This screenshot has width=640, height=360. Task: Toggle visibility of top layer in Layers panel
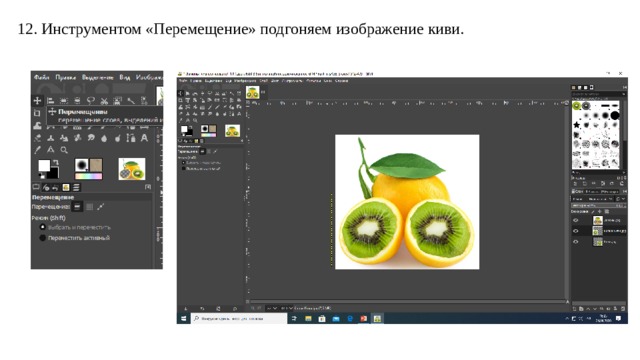576,220
